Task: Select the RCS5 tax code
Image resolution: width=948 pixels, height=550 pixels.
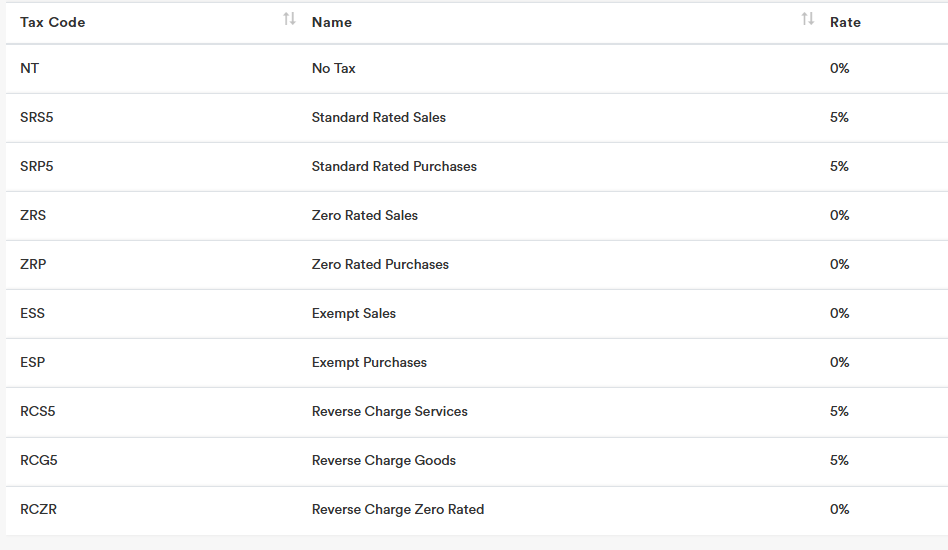Action: coord(38,412)
